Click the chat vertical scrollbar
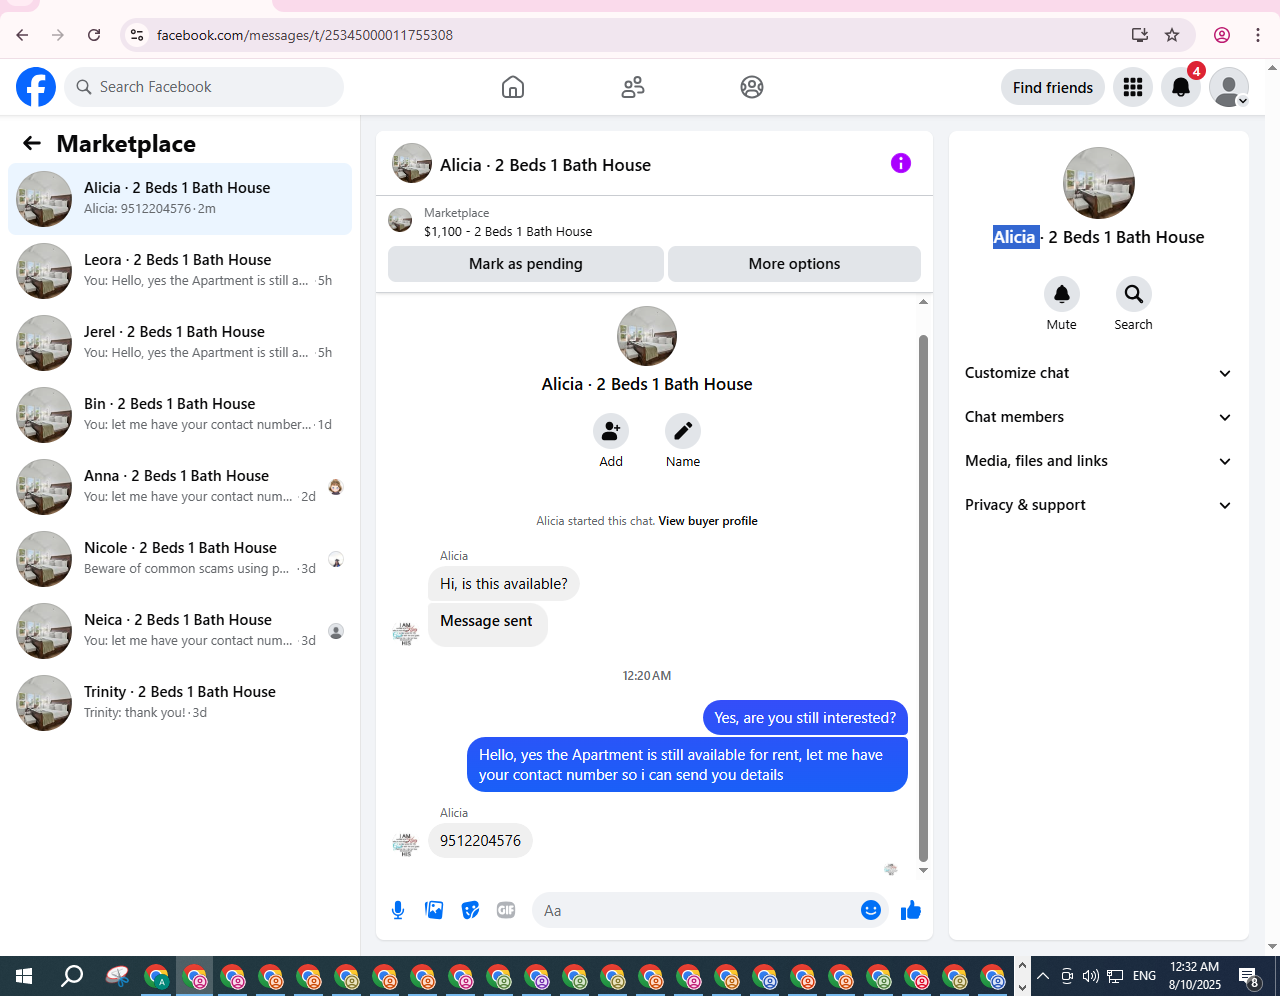This screenshot has width=1280, height=996. (923, 597)
